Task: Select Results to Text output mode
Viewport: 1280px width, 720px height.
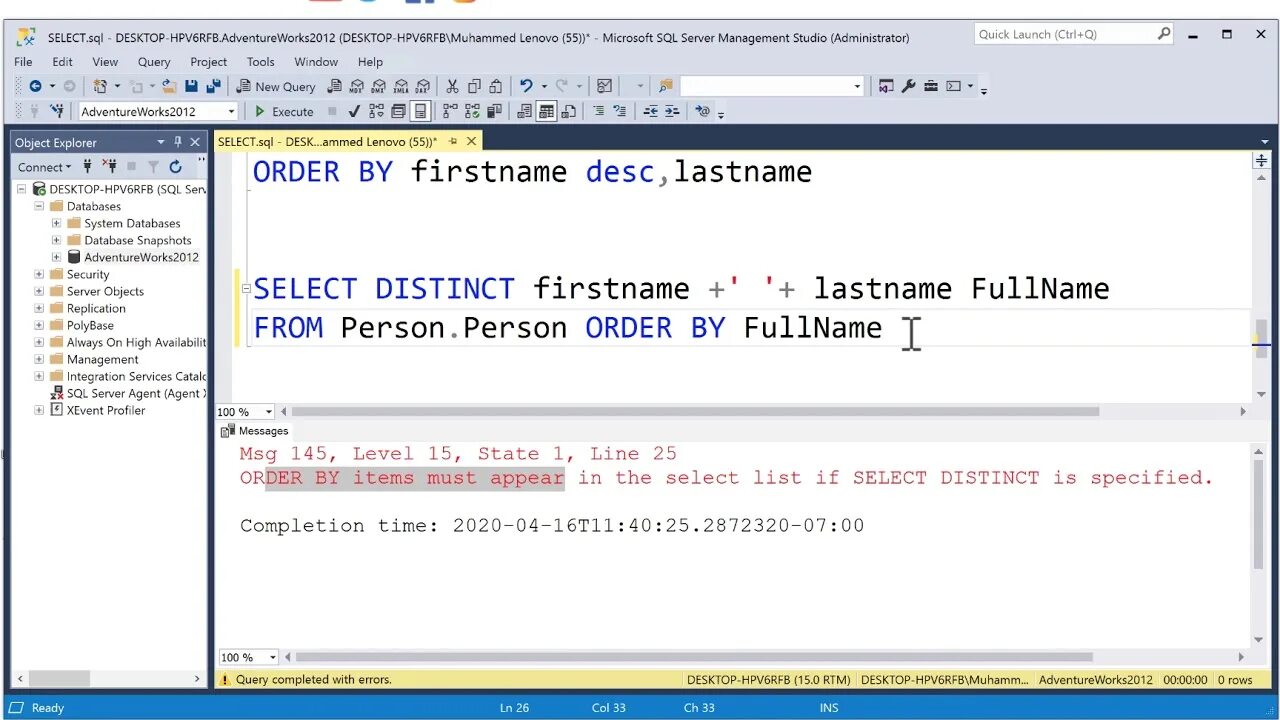Action: (x=525, y=111)
